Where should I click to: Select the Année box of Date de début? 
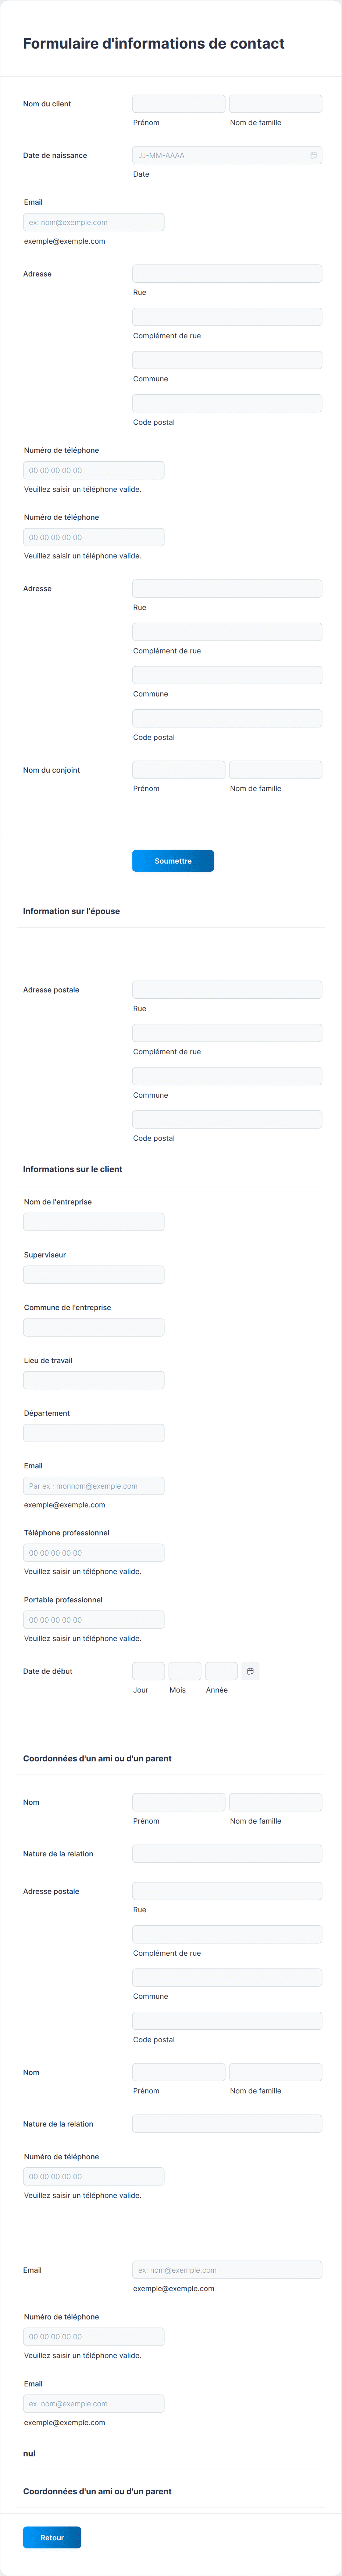click(221, 1671)
